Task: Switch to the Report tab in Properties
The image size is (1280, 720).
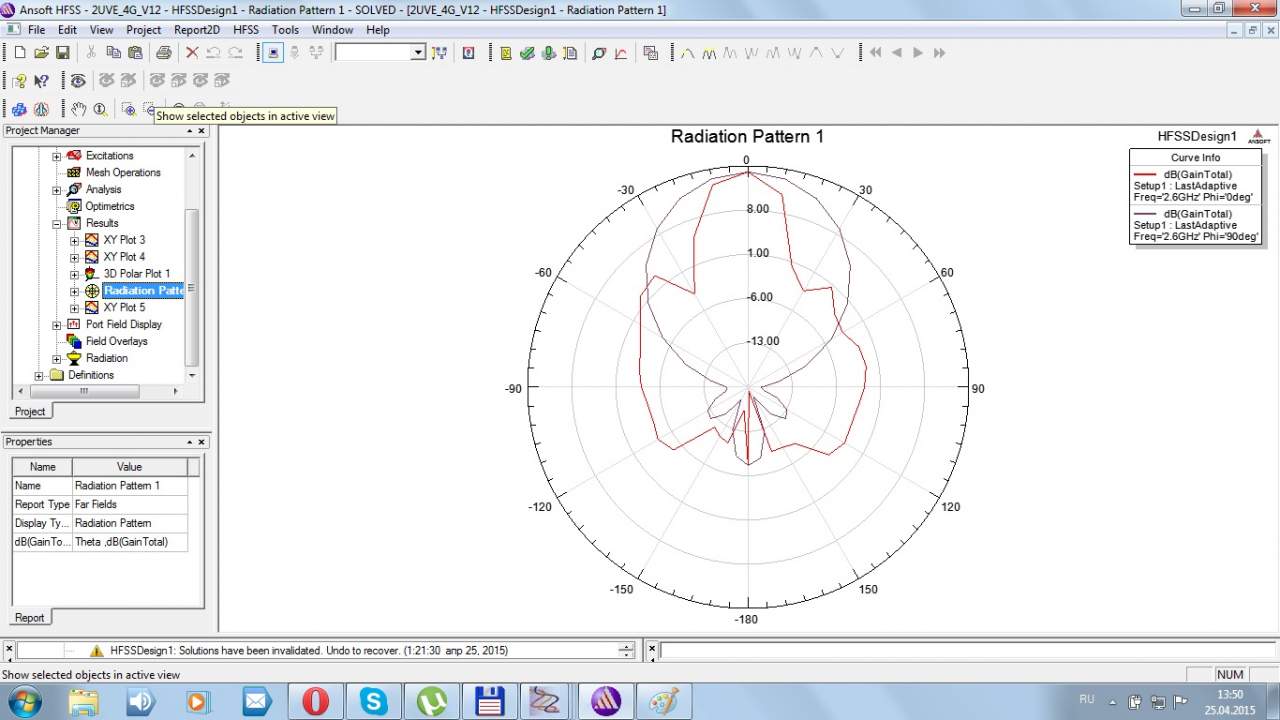Action: tap(29, 618)
